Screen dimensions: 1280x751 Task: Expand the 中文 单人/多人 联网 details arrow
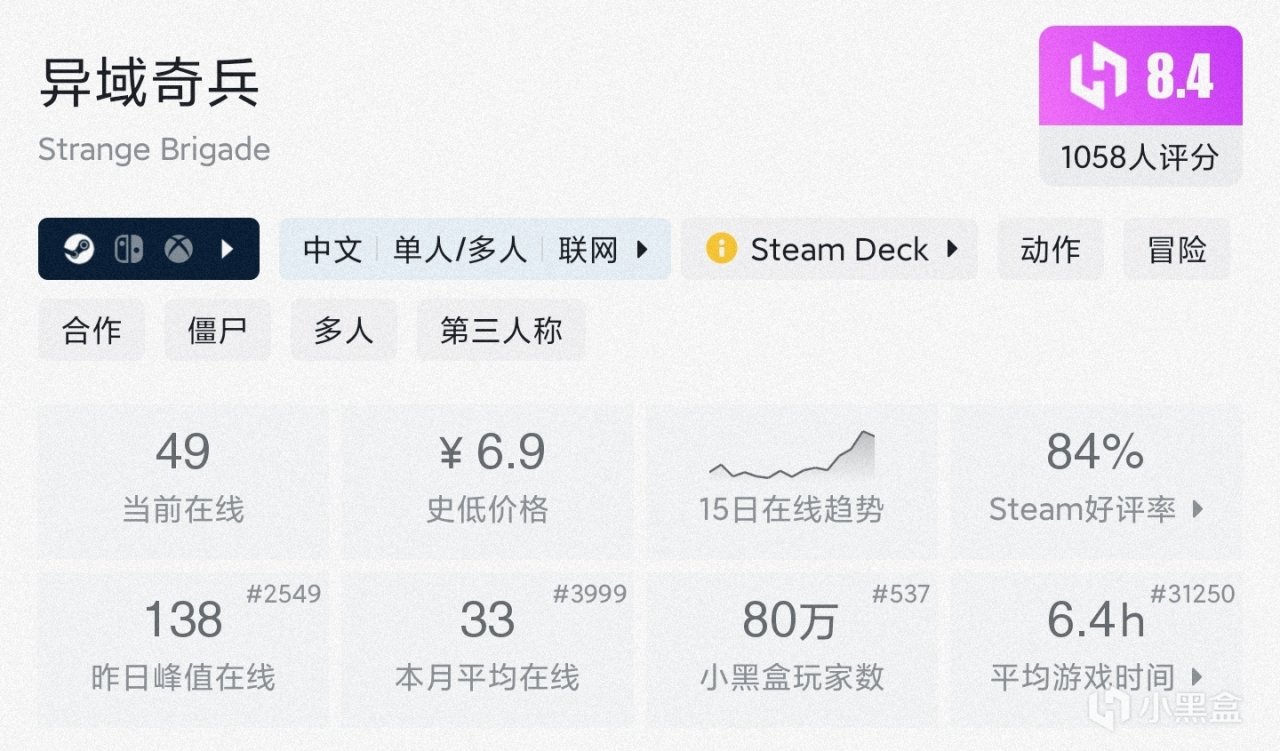point(643,249)
